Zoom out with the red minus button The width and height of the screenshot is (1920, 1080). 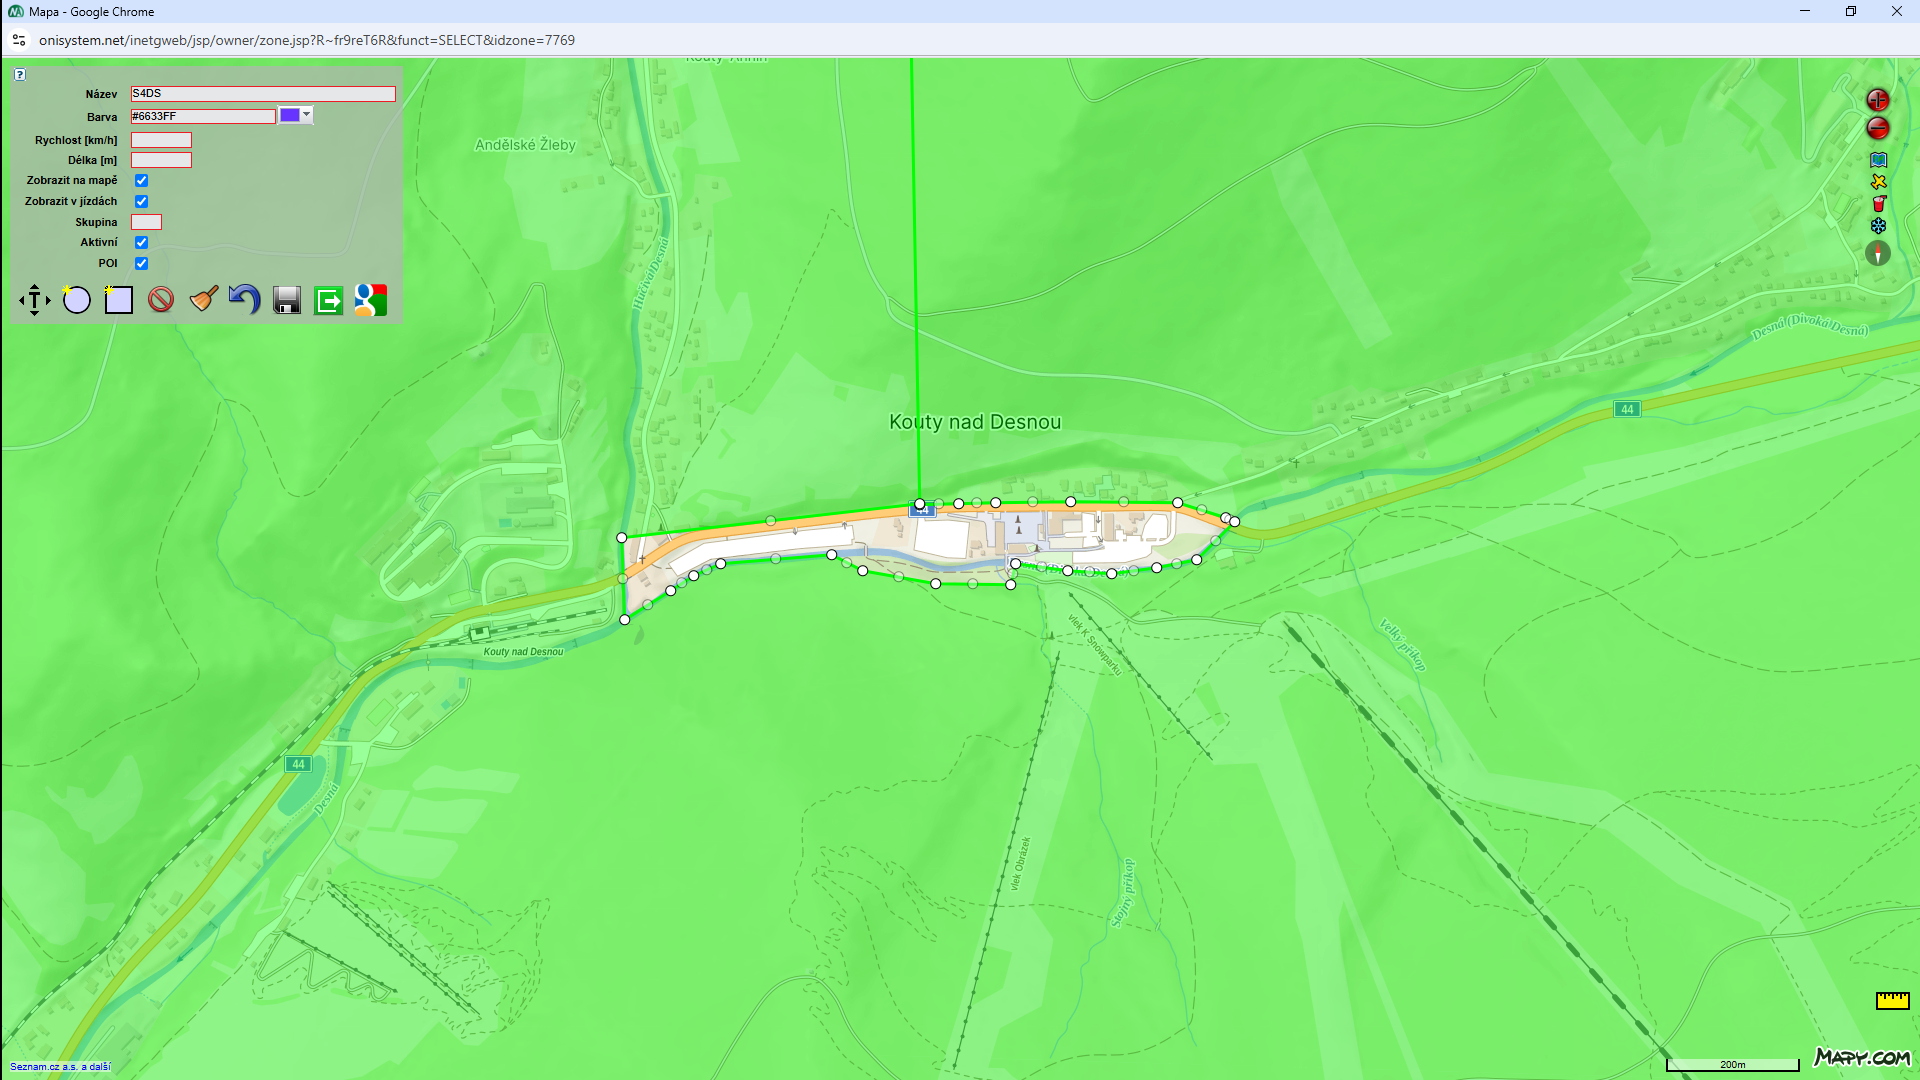click(x=1878, y=128)
